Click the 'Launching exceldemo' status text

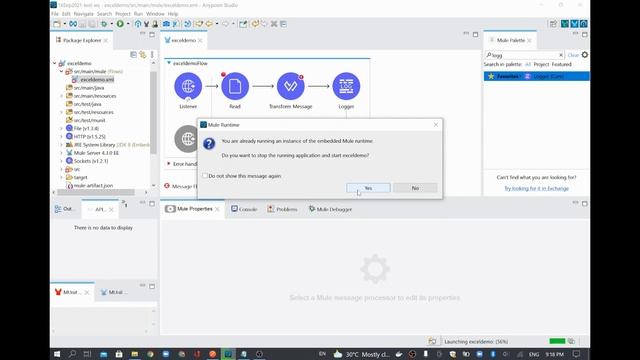[476, 342]
